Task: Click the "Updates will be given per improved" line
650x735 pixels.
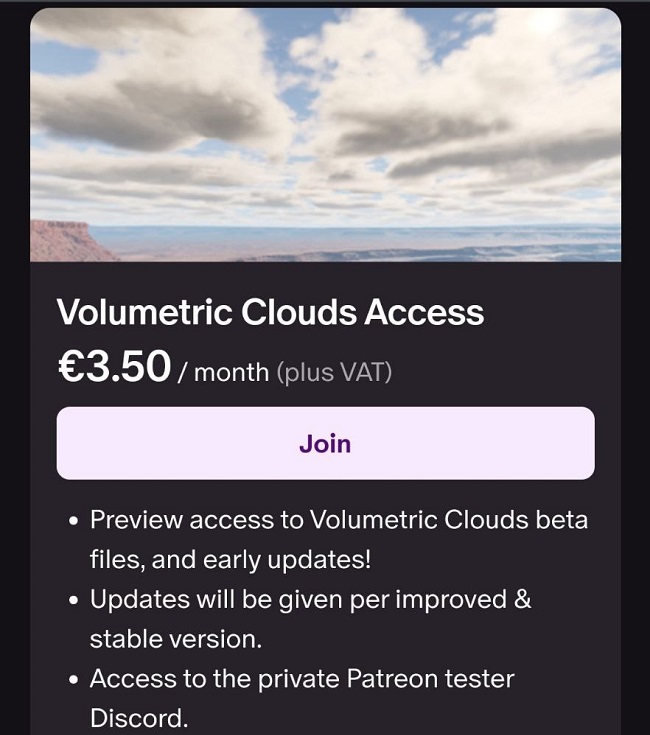Action: 297,599
